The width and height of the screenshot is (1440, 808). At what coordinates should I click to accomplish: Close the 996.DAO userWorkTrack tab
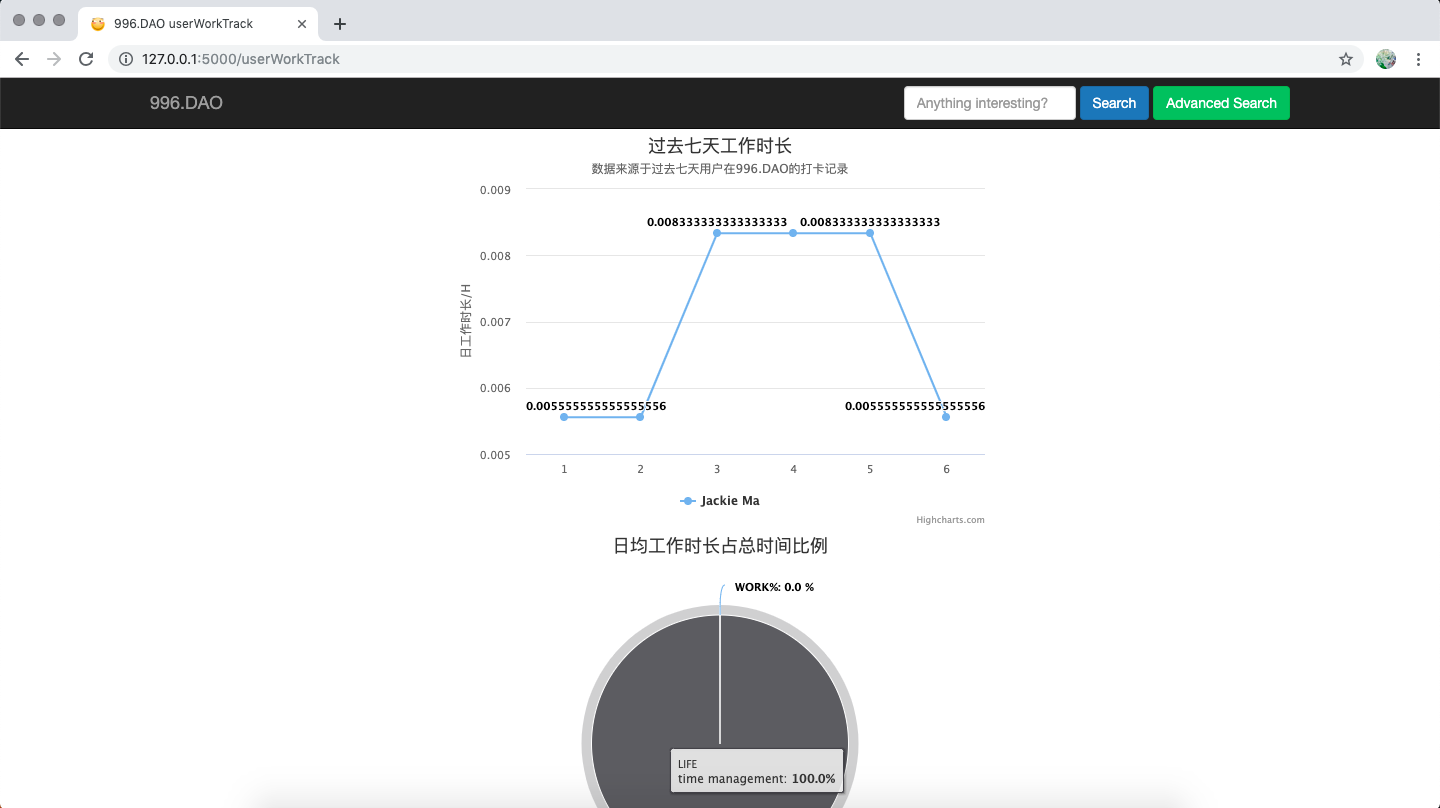click(x=302, y=23)
